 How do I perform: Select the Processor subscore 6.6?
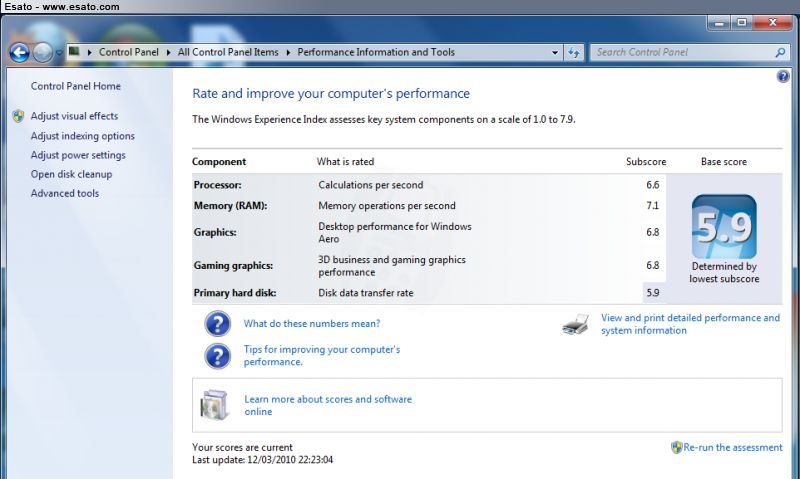coord(653,185)
